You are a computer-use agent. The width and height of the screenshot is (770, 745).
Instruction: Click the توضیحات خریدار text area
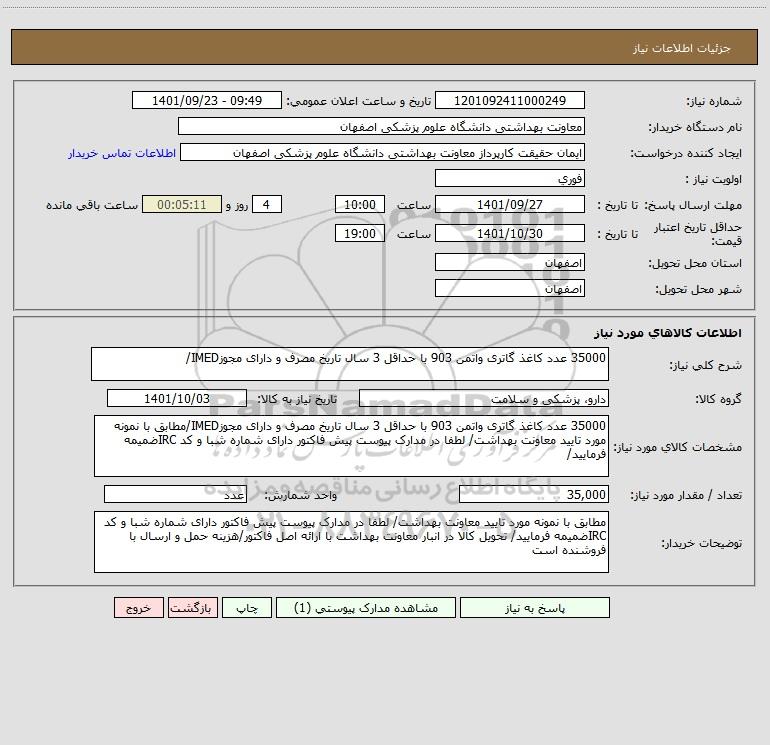coord(351,542)
